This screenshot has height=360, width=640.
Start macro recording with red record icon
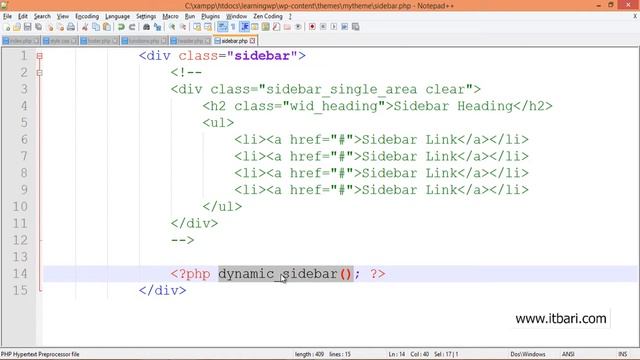(312, 27)
